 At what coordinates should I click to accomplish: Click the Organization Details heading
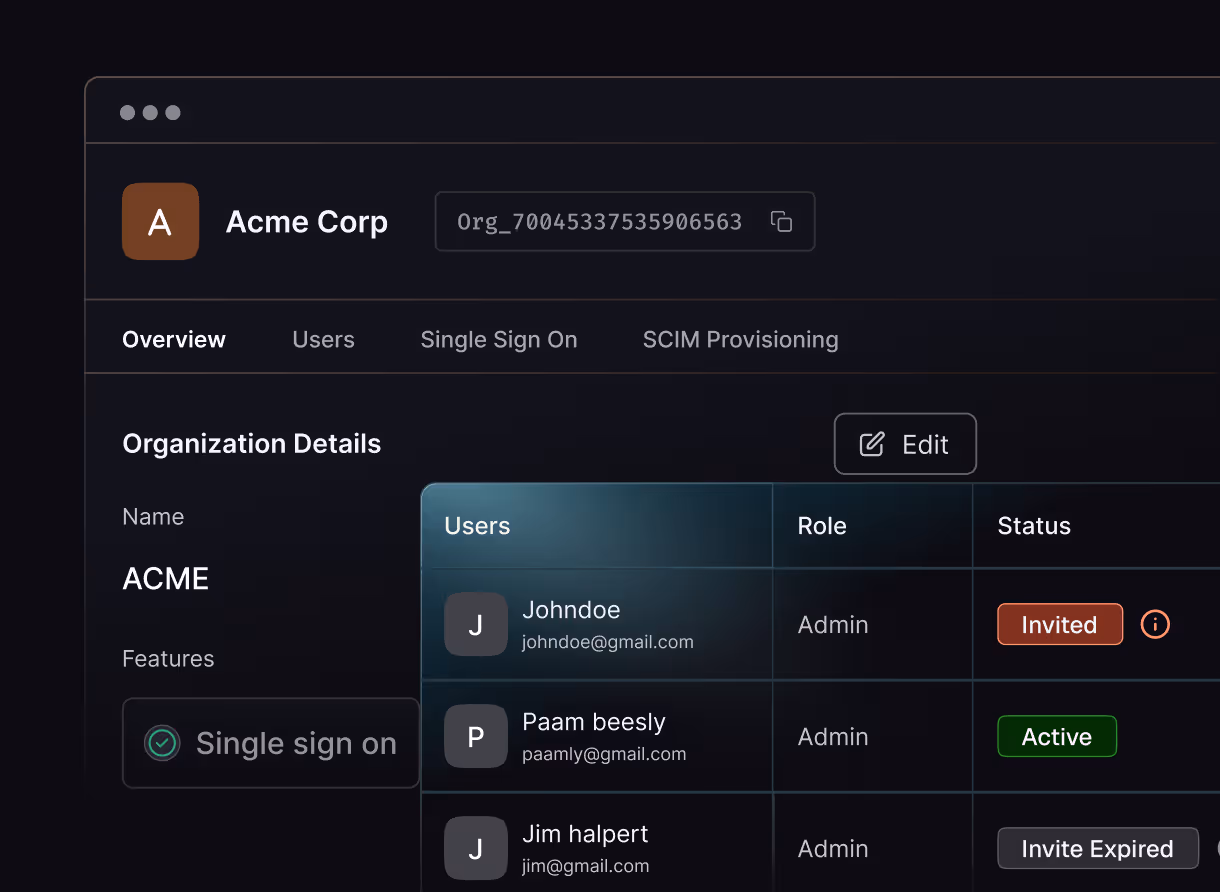click(252, 444)
